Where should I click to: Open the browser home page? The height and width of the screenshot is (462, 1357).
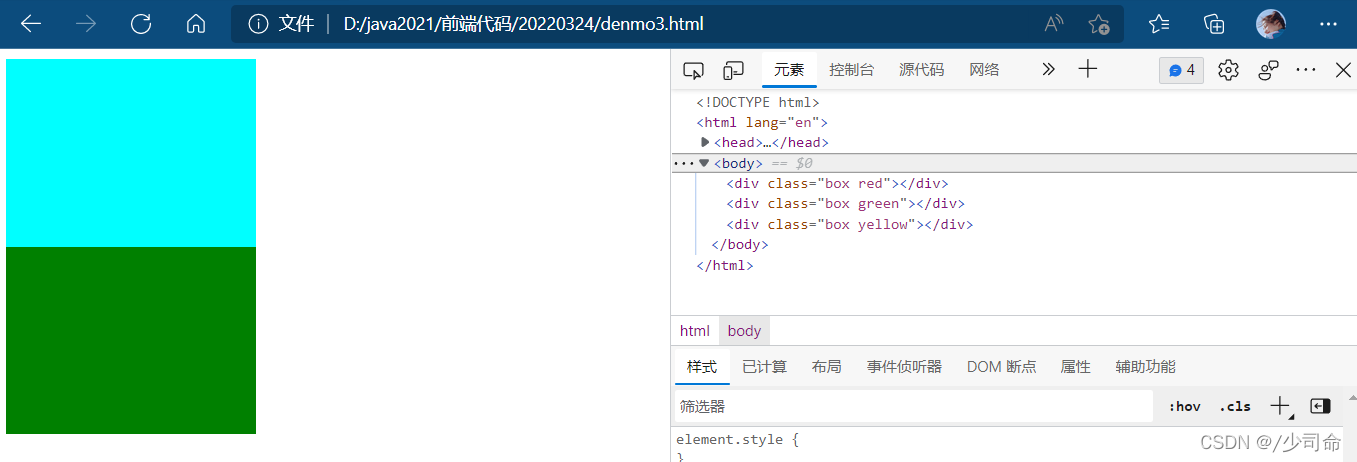click(x=196, y=24)
